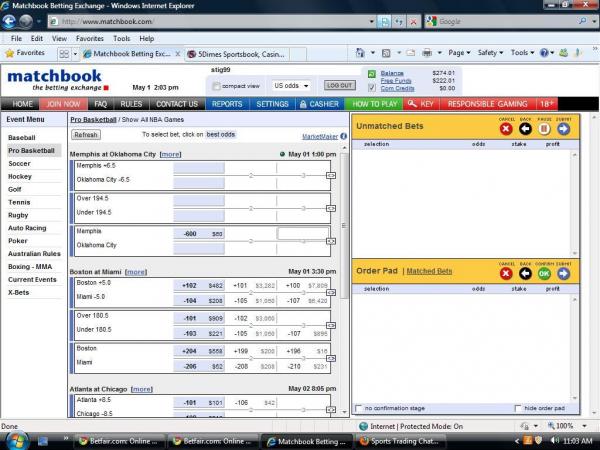The height and width of the screenshot is (450, 600).
Task: Click the LOG OUT button
Action: (339, 86)
